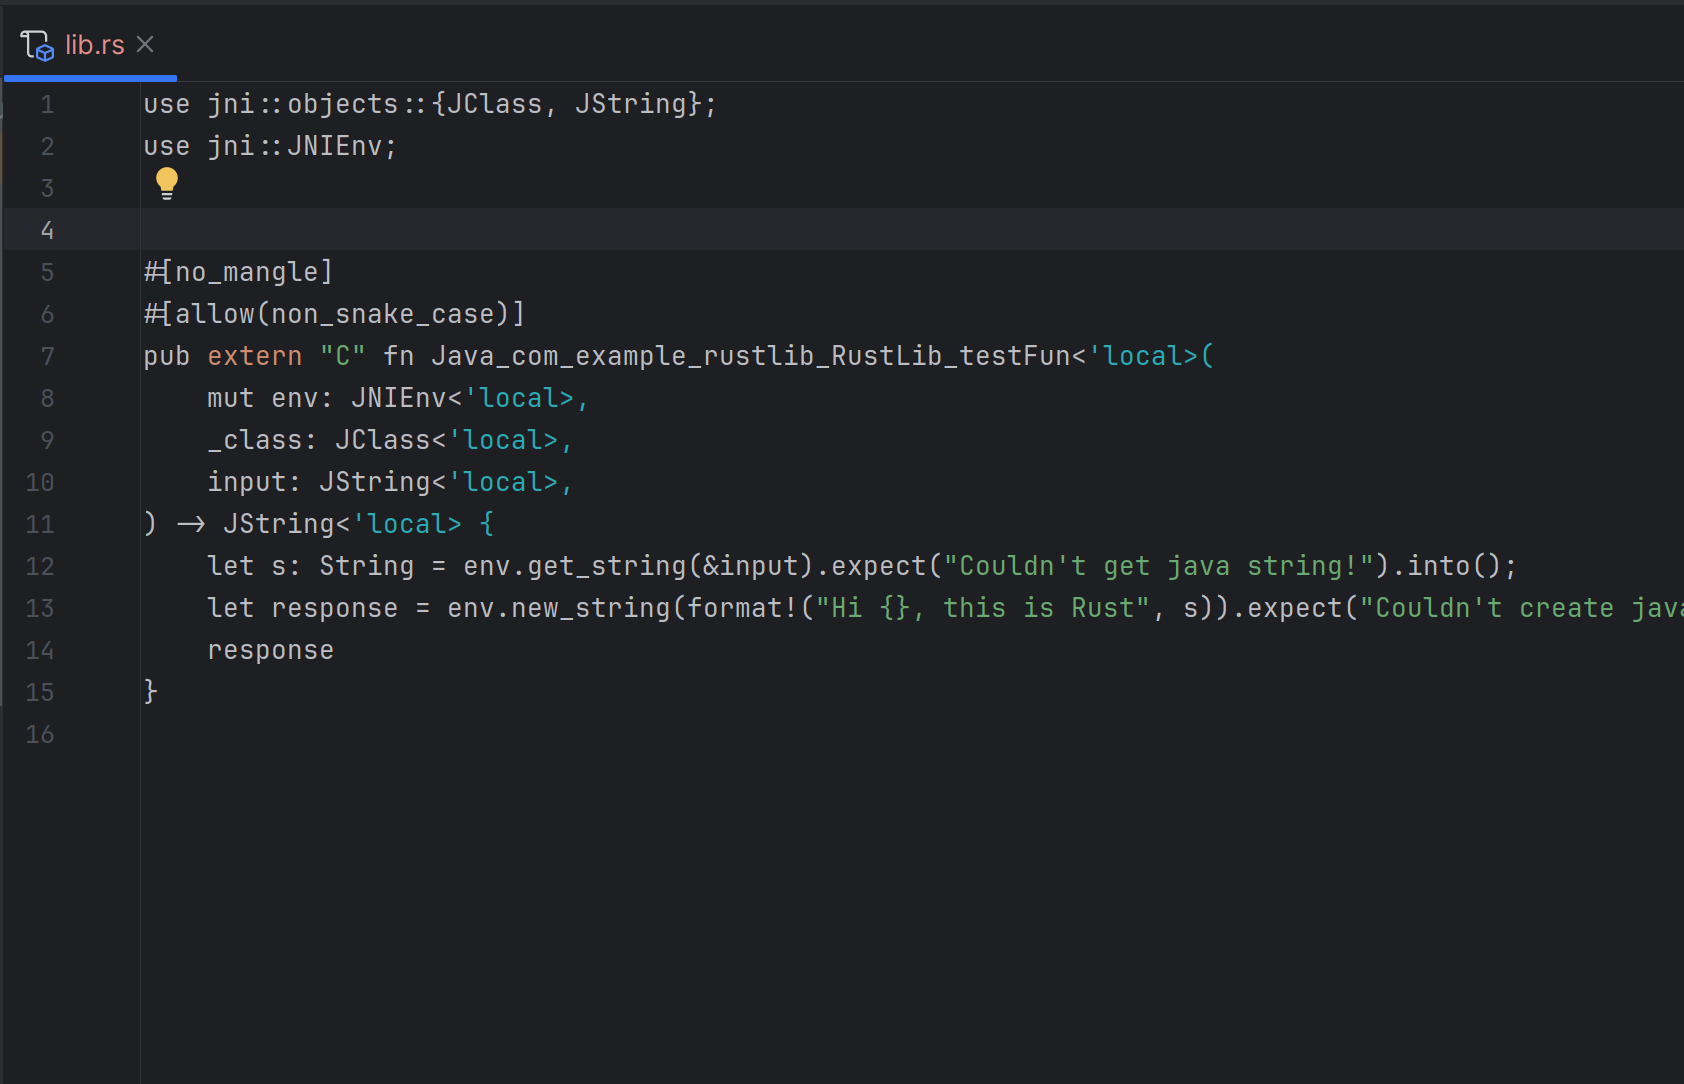Click the #[no_mangle] attribute

point(239,272)
